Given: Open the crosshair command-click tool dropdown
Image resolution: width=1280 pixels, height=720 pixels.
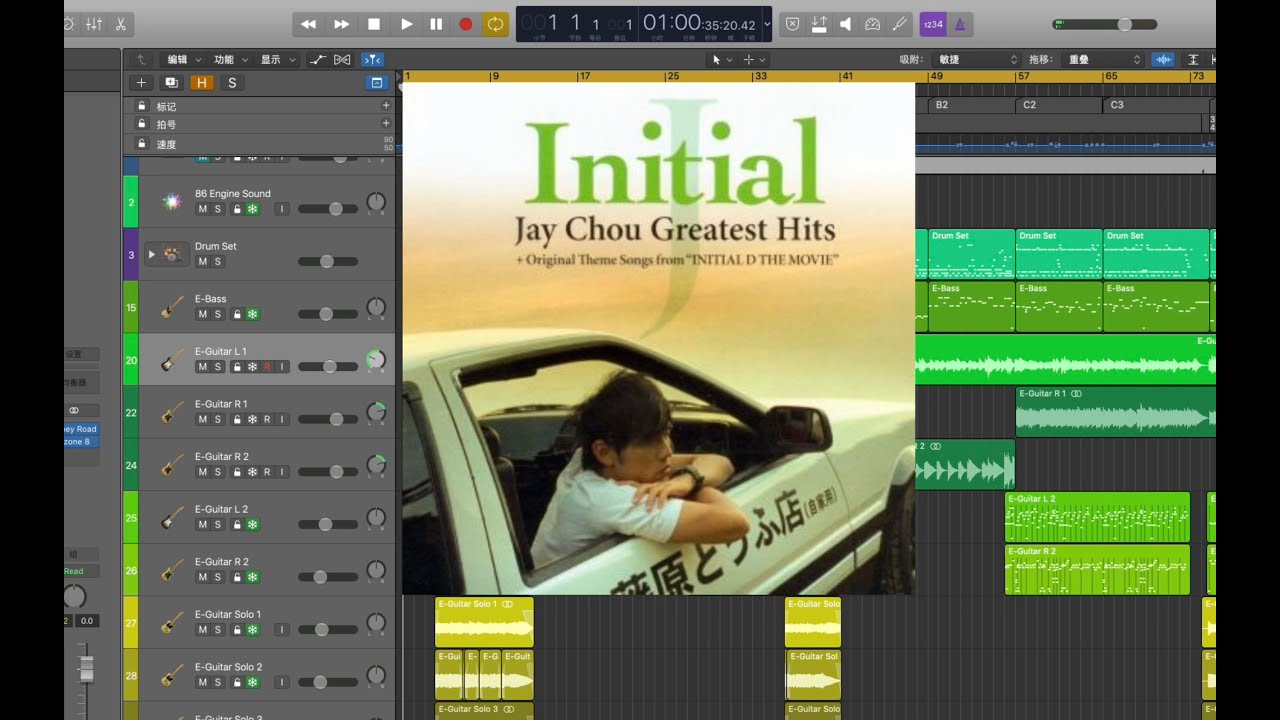Looking at the screenshot, I should coord(754,60).
